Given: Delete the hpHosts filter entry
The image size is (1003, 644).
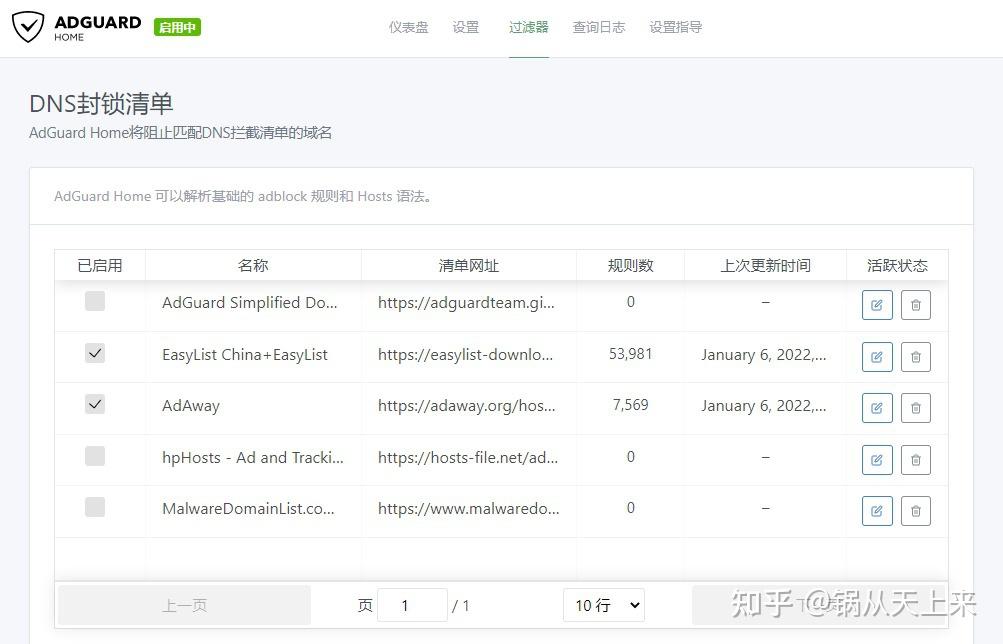Looking at the screenshot, I should [915, 460].
